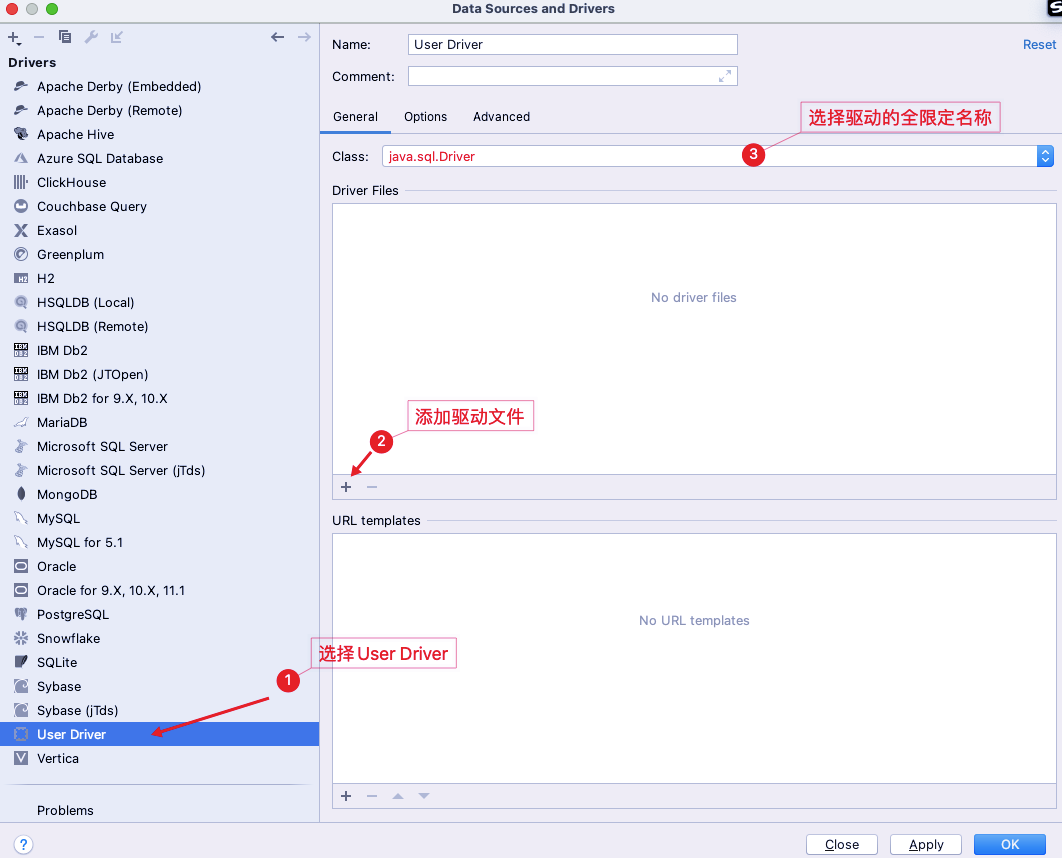
Task: Click the import arrow icon in toolbar
Action: (x=116, y=37)
